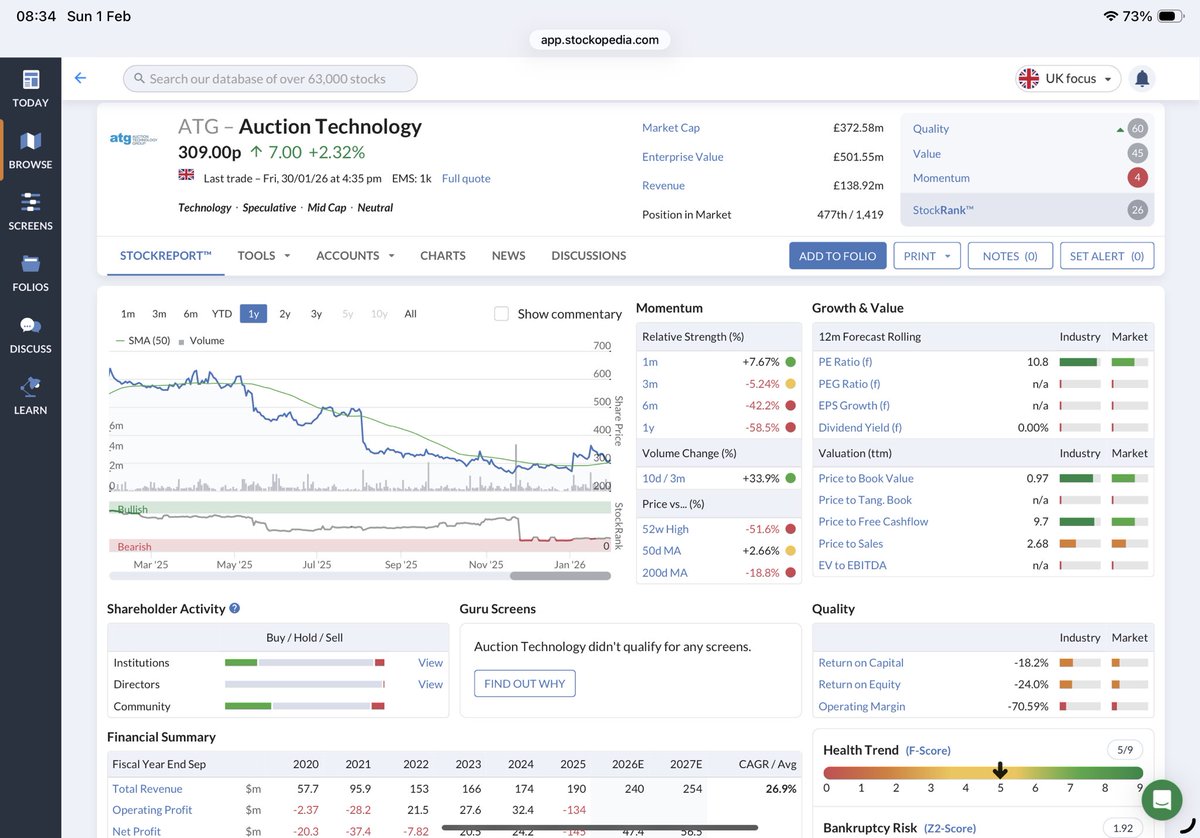Click the stock search field
Image resolution: width=1200 pixels, height=838 pixels.
[270, 78]
